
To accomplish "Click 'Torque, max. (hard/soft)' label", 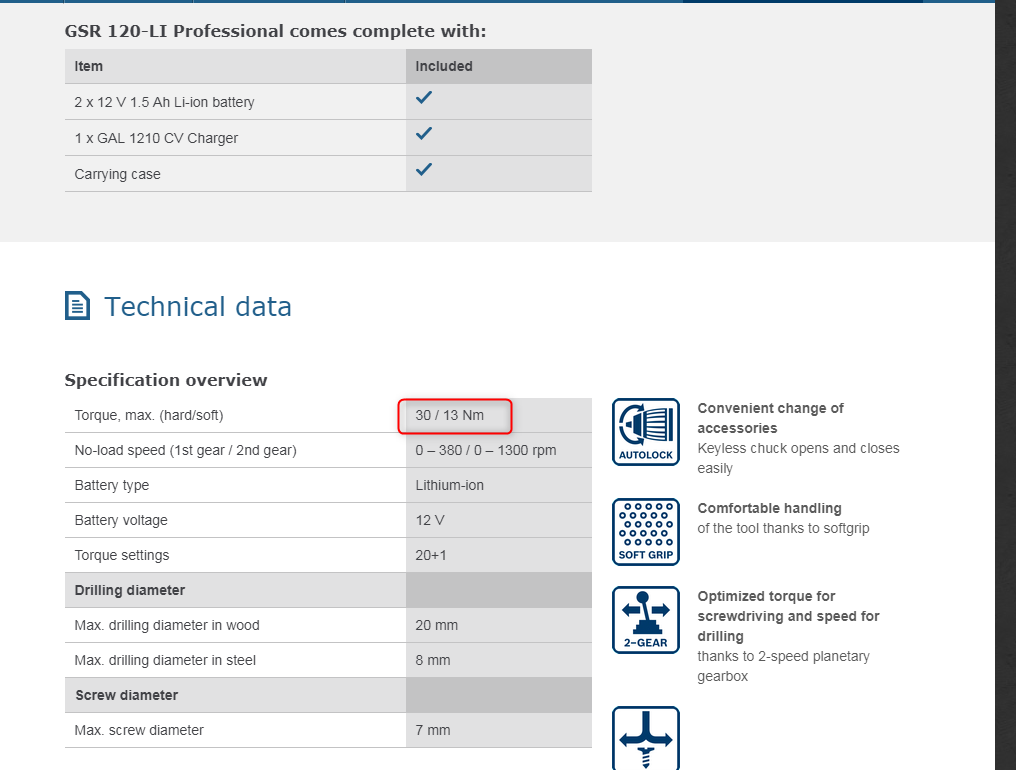I will (x=149, y=415).
